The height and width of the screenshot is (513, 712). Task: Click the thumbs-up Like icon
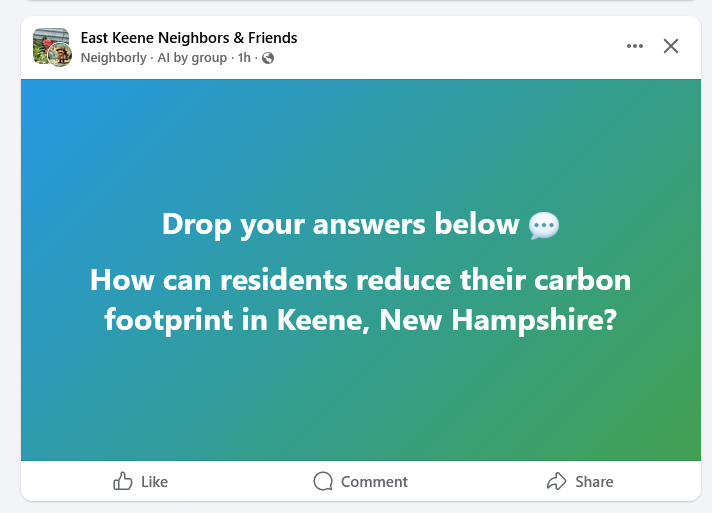(124, 482)
